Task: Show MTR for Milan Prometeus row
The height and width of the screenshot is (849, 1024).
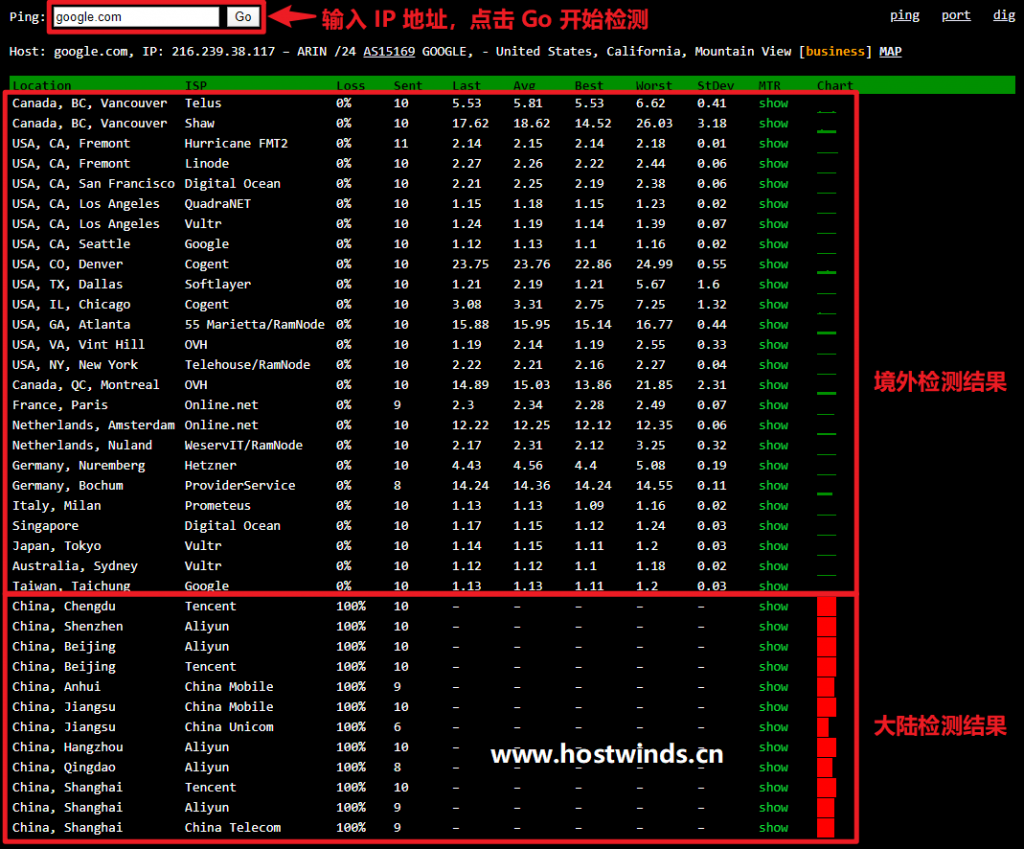Action: coord(773,505)
